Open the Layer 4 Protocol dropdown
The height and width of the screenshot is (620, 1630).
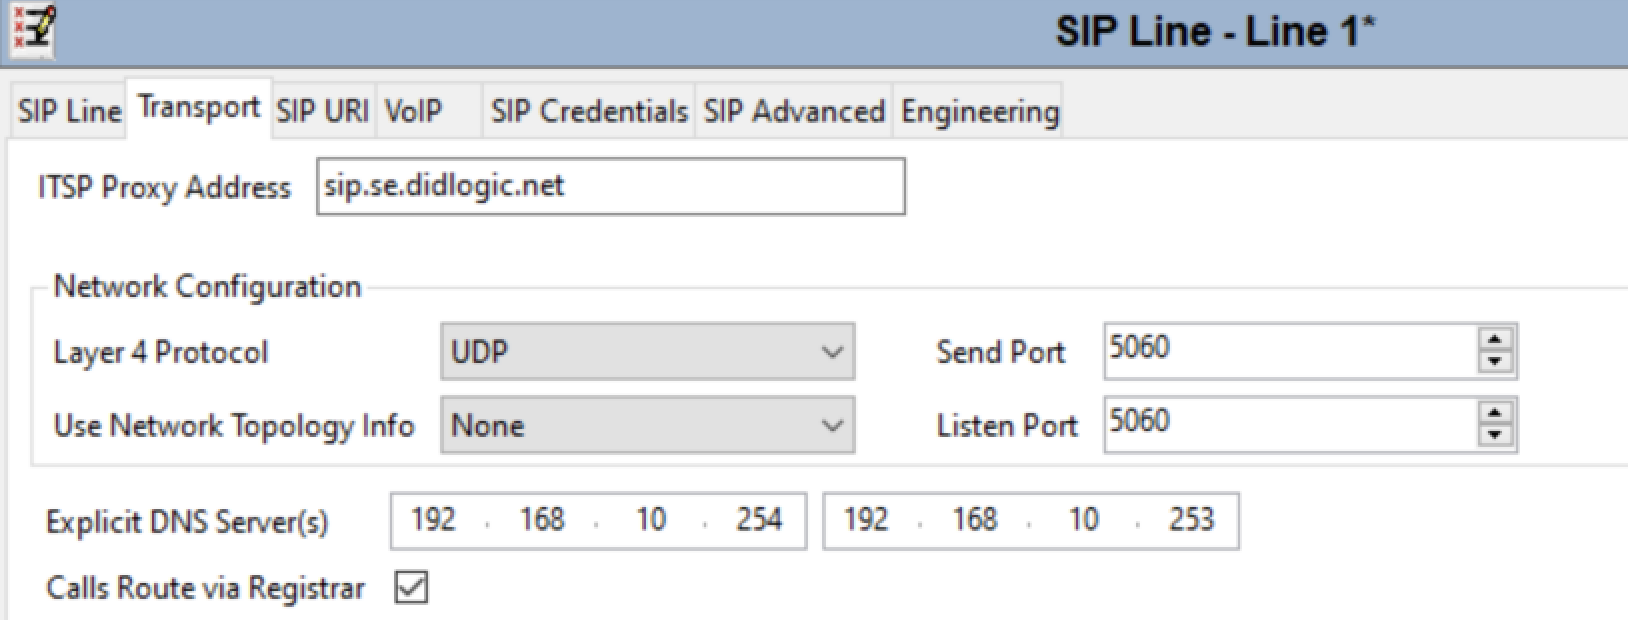tap(647, 352)
